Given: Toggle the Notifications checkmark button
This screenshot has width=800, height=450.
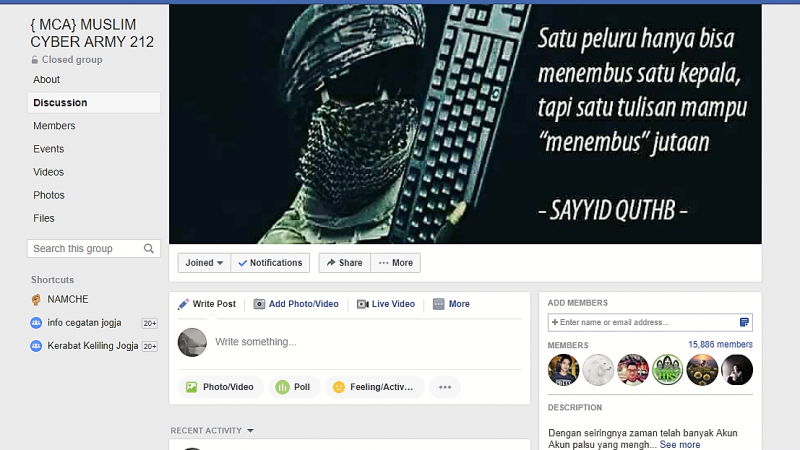Looking at the screenshot, I should pyautogui.click(x=270, y=263).
